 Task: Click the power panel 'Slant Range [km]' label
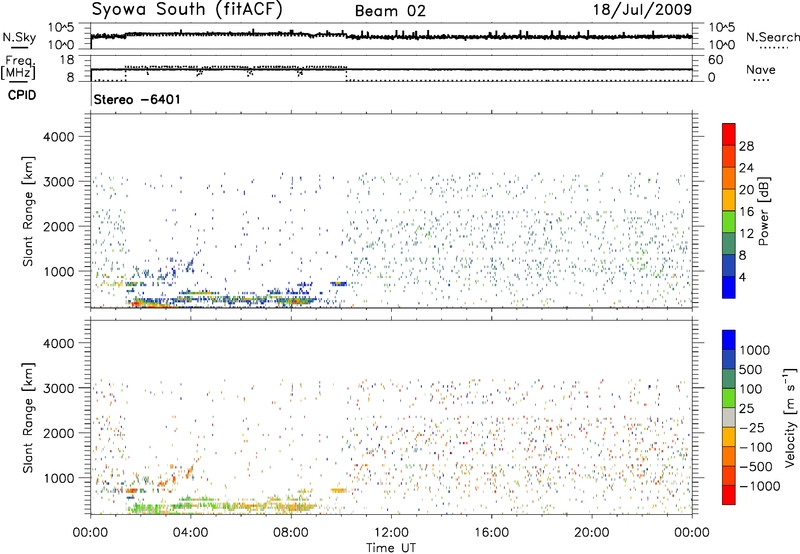tap(28, 211)
